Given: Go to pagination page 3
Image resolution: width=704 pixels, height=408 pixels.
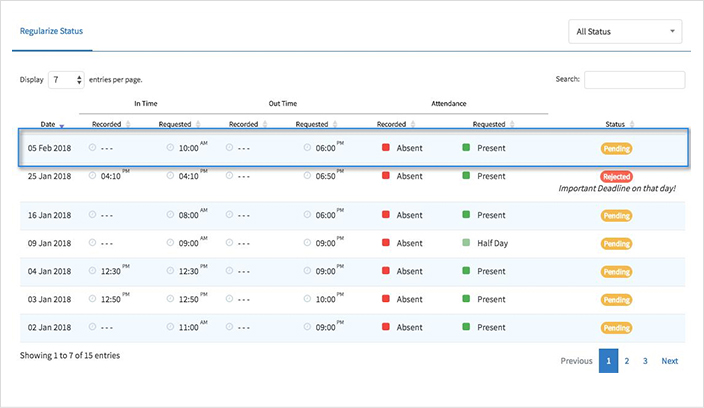Looking at the screenshot, I should pos(645,361).
